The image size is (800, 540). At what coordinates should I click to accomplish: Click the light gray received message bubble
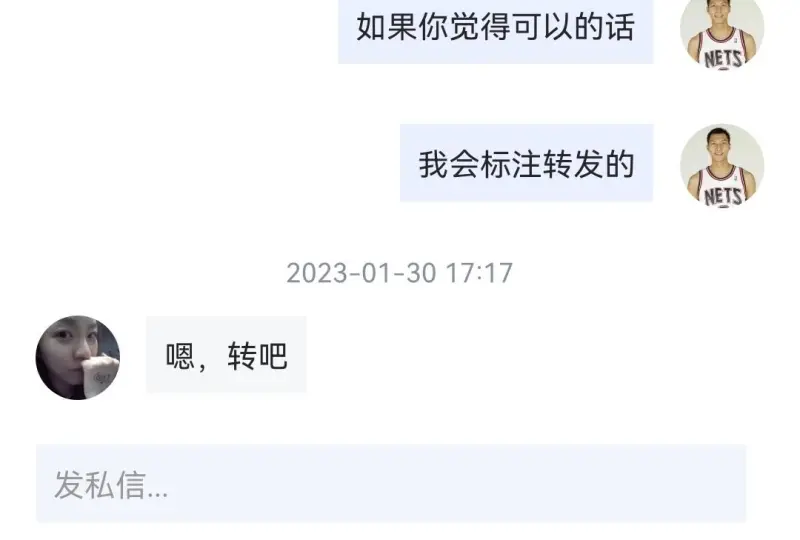tap(226, 354)
